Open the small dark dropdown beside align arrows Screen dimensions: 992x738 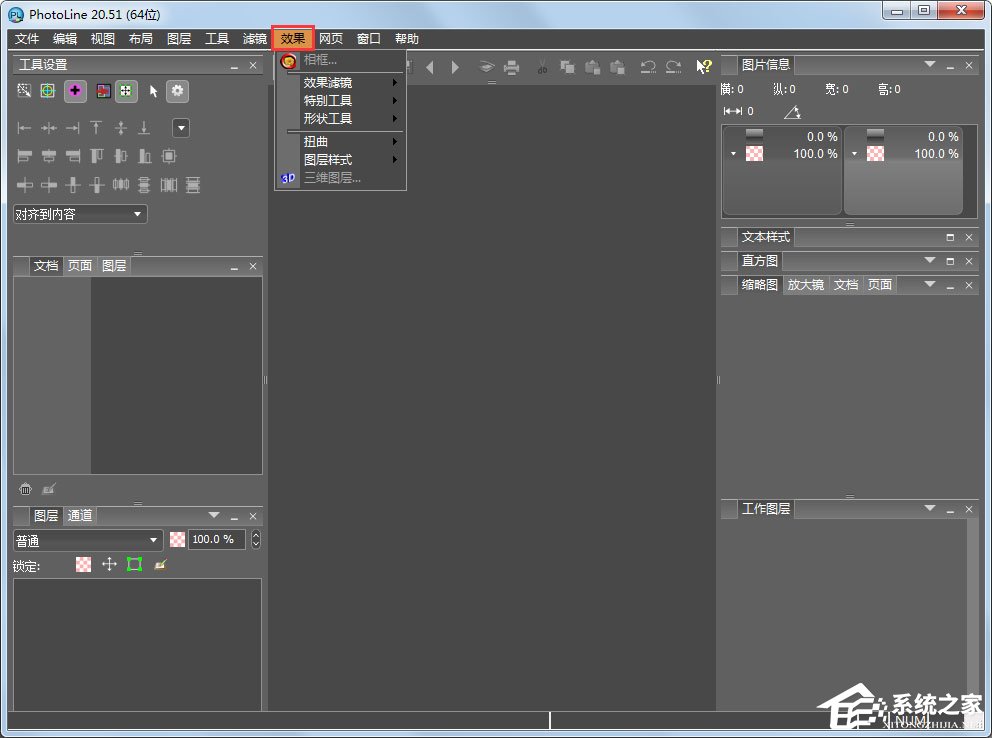click(x=181, y=128)
